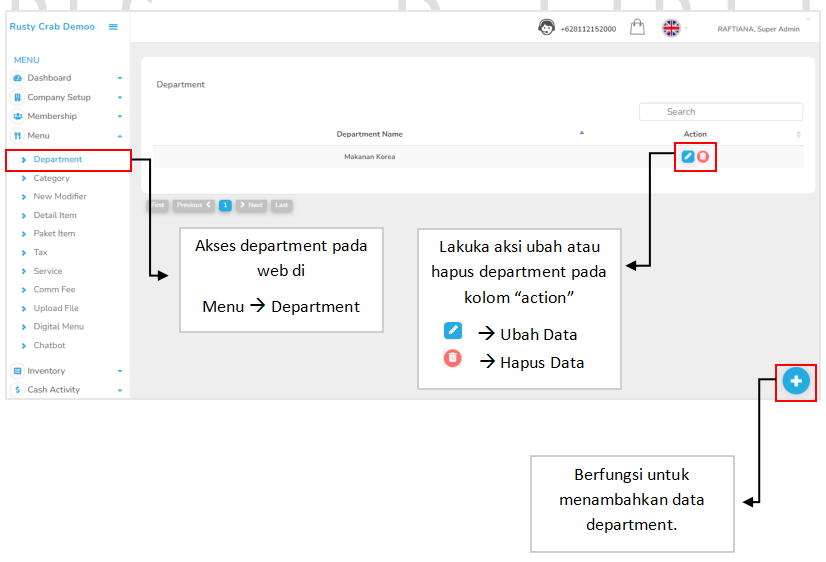Click the red delete icon for Makanan Korea

point(703,157)
